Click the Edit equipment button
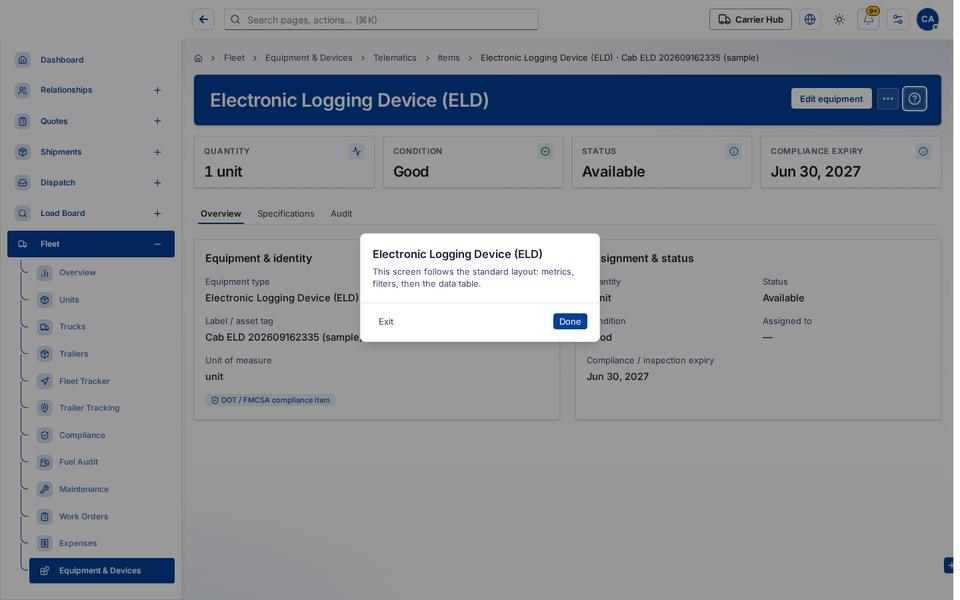Viewport: 960px width, 600px height. point(831,99)
